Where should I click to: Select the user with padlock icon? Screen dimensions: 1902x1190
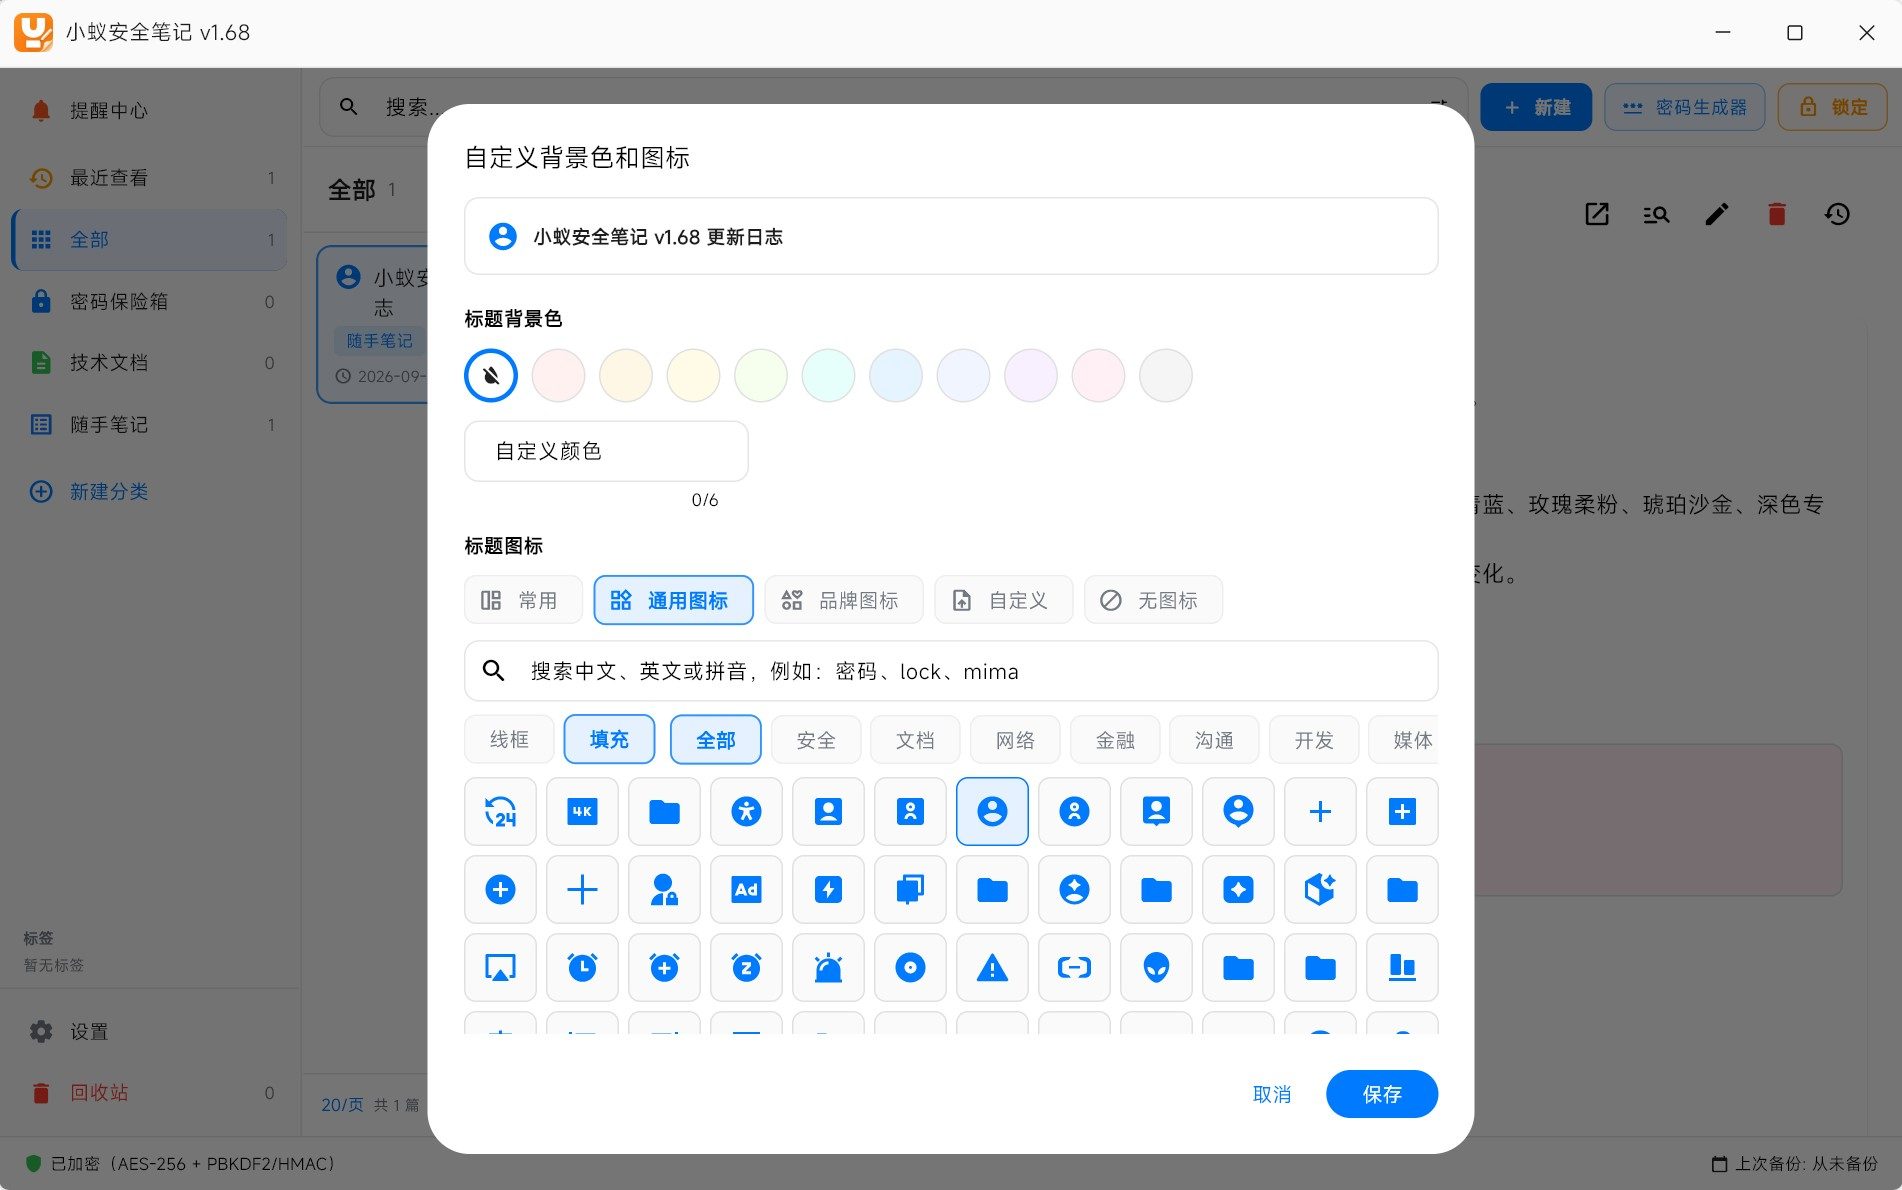[x=664, y=889]
